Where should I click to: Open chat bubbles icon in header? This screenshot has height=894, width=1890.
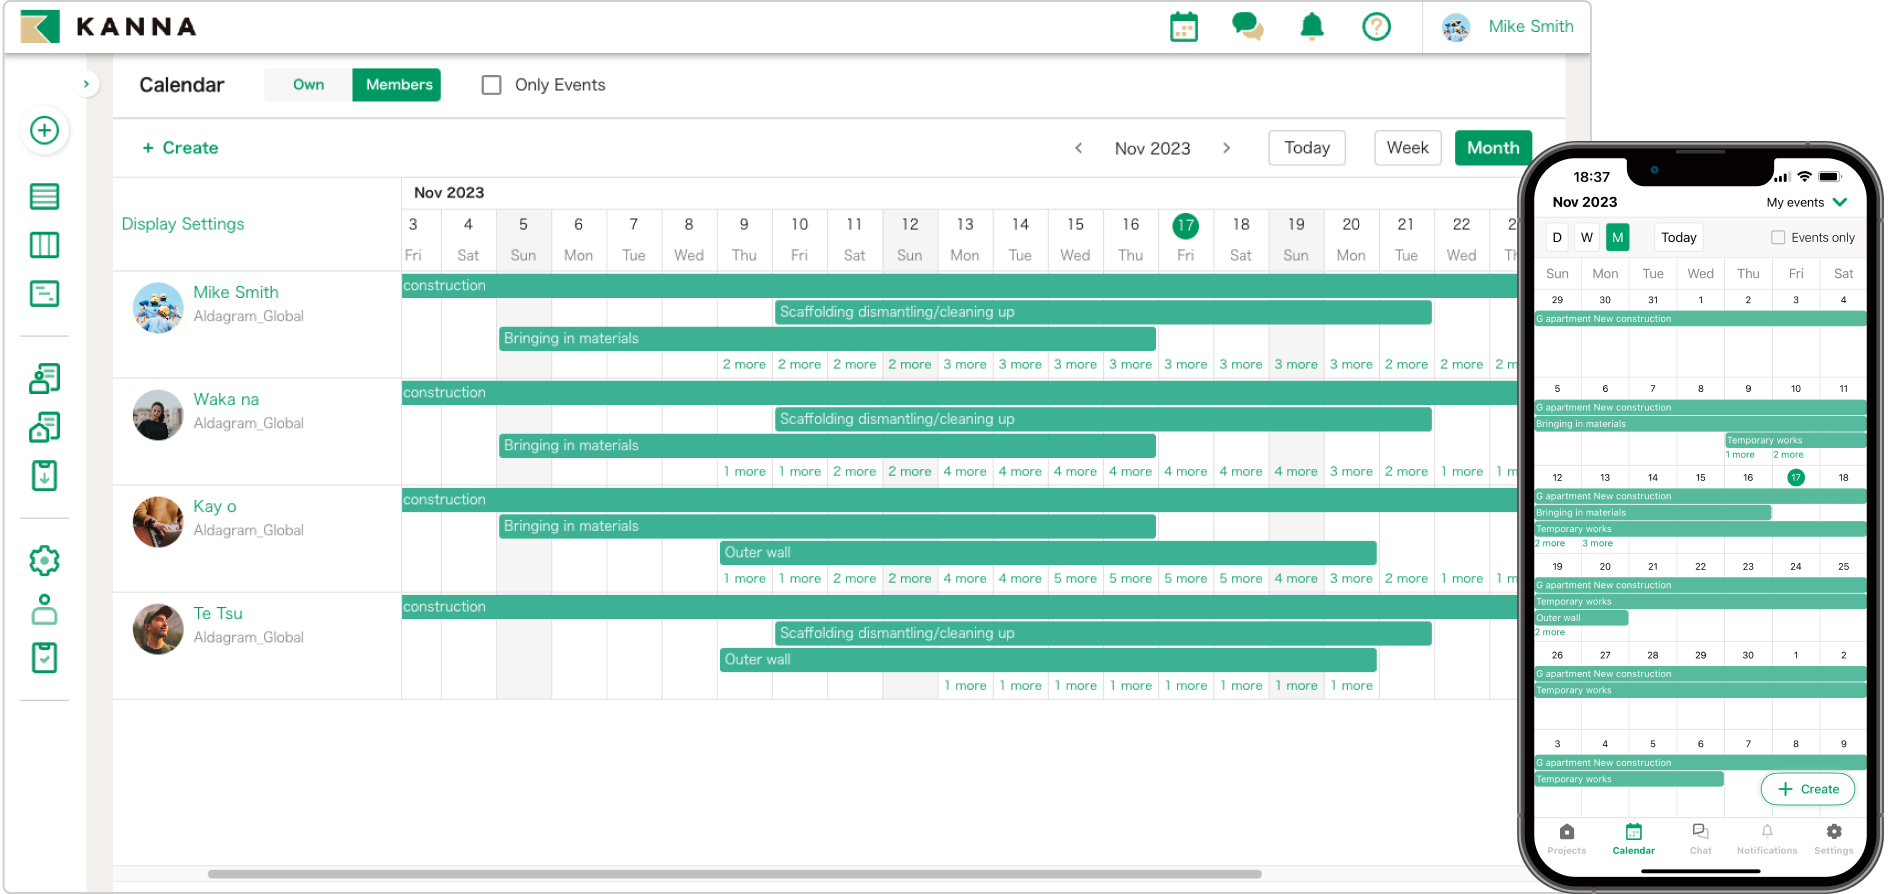click(1247, 27)
